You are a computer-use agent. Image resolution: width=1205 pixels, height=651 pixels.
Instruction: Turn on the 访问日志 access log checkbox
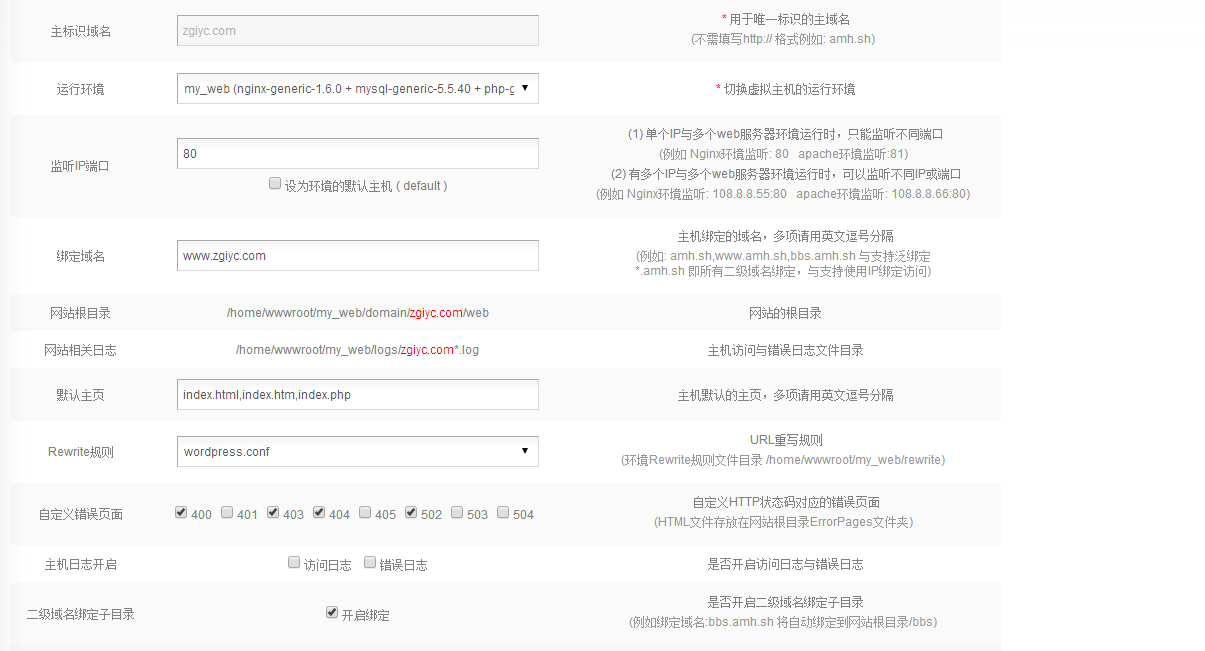[294, 563]
